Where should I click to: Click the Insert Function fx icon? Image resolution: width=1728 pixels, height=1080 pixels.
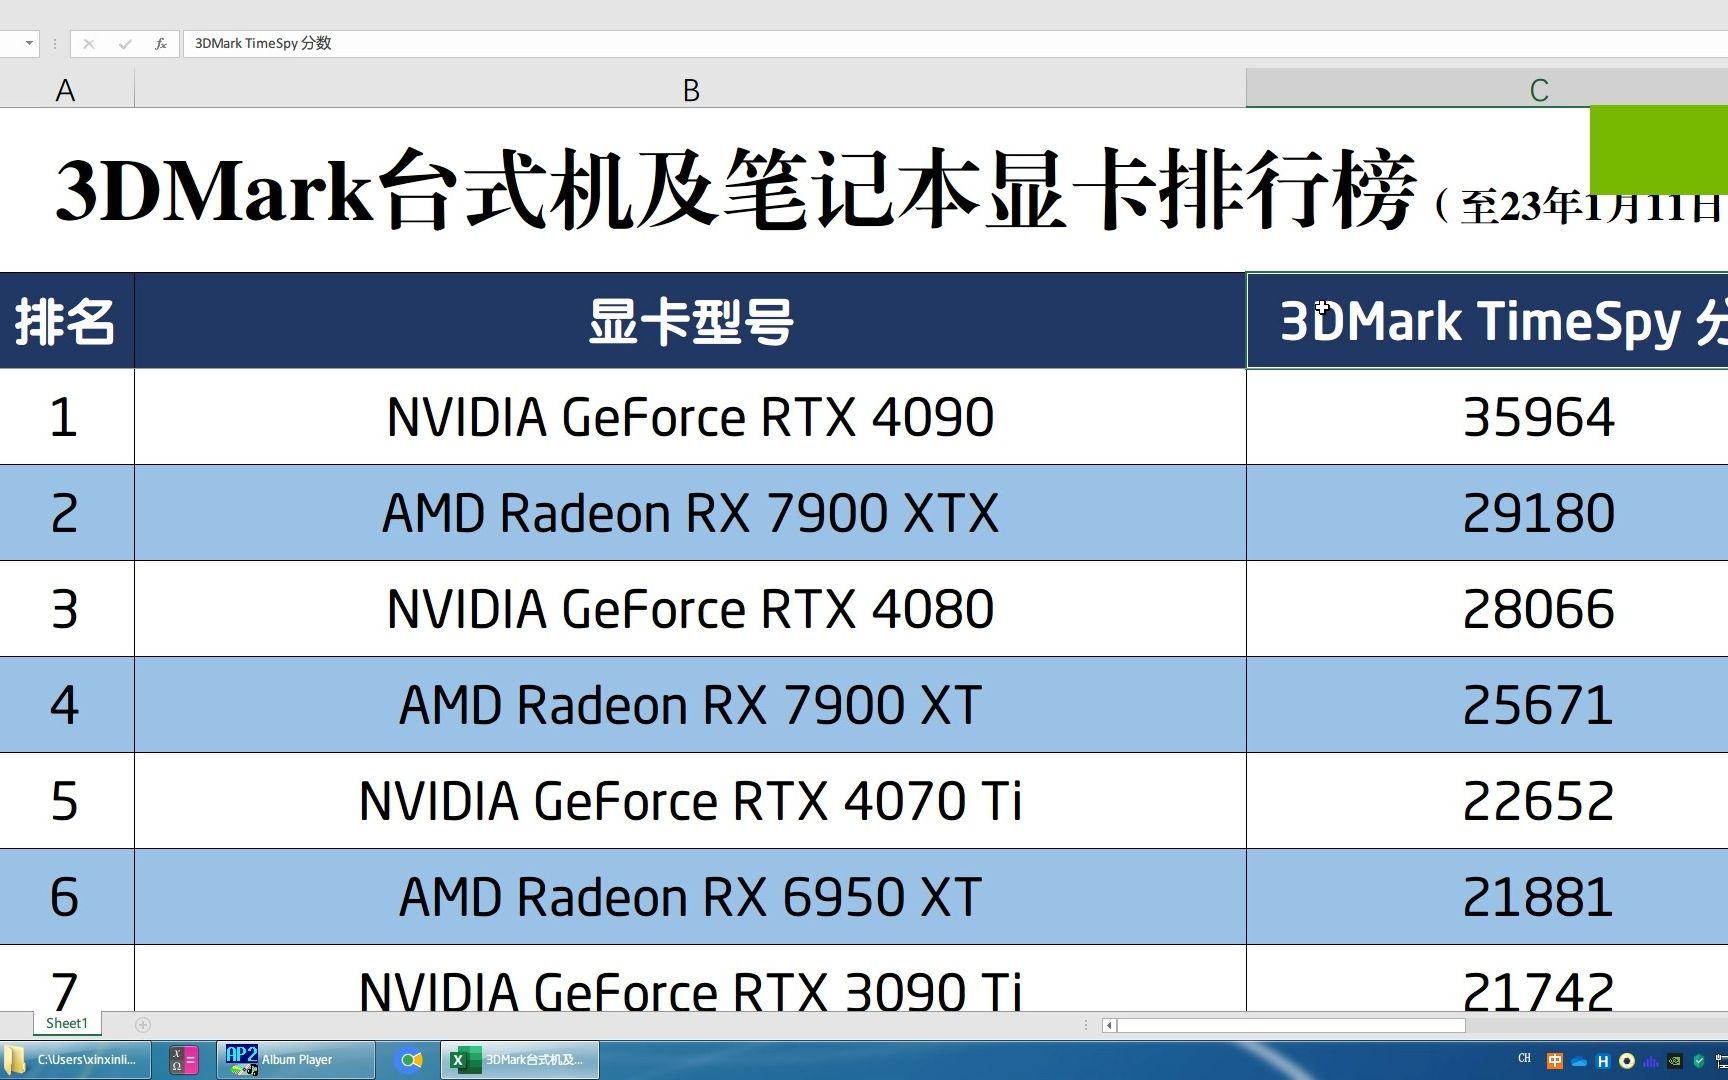tap(160, 44)
